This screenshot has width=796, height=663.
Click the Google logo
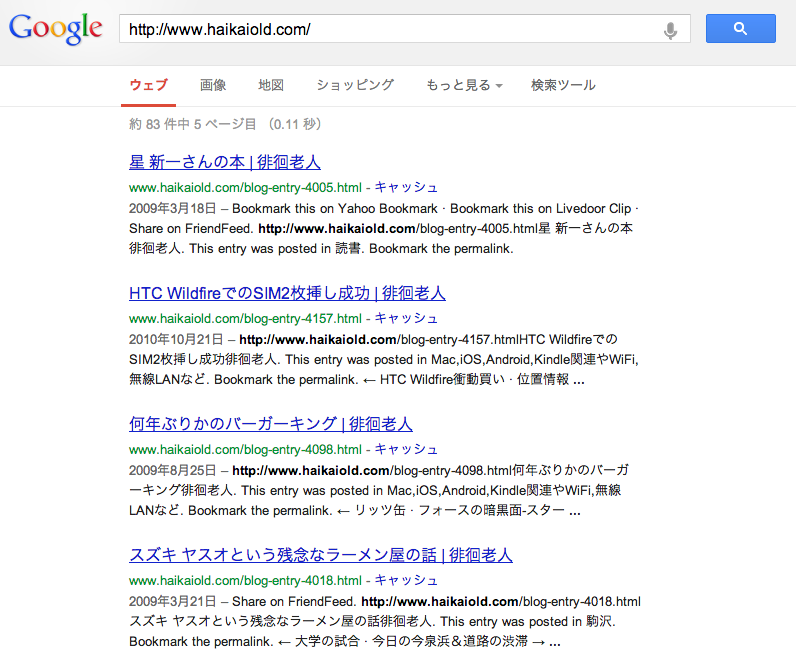(x=56, y=28)
